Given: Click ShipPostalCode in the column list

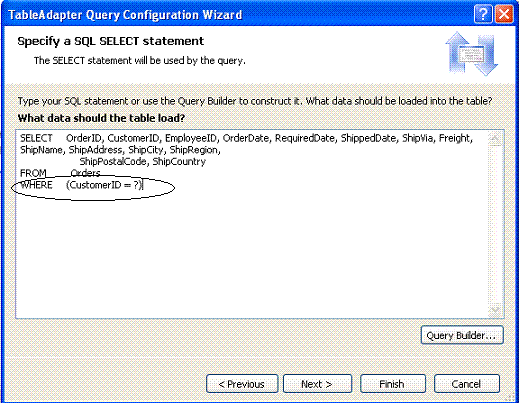Looking at the screenshot, I should pos(113,162).
